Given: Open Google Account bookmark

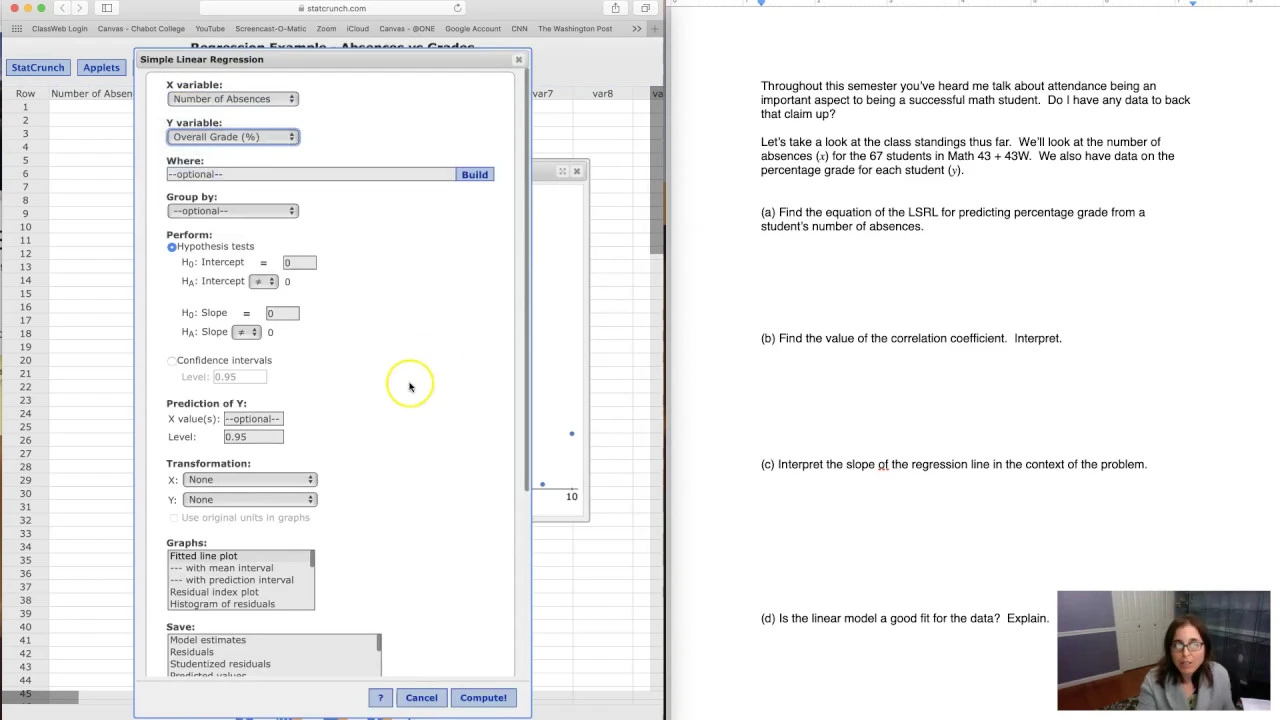Looking at the screenshot, I should point(473,29).
